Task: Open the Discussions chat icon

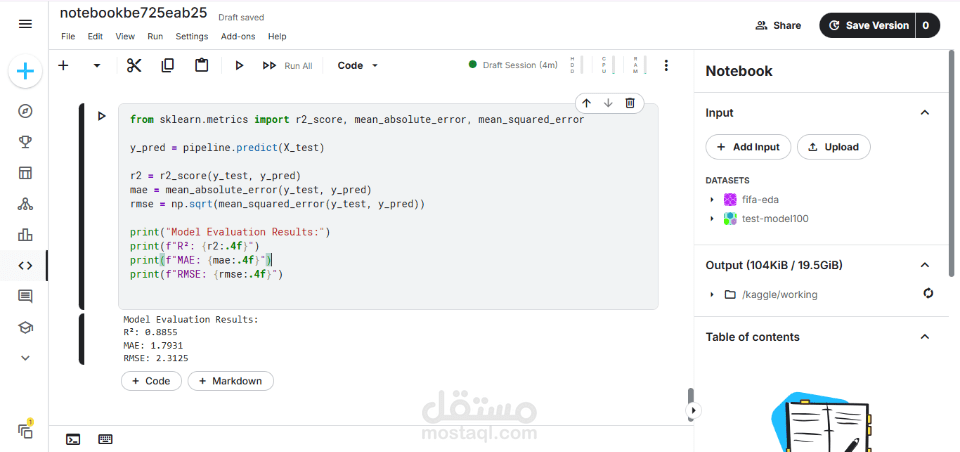Action: click(x=25, y=296)
